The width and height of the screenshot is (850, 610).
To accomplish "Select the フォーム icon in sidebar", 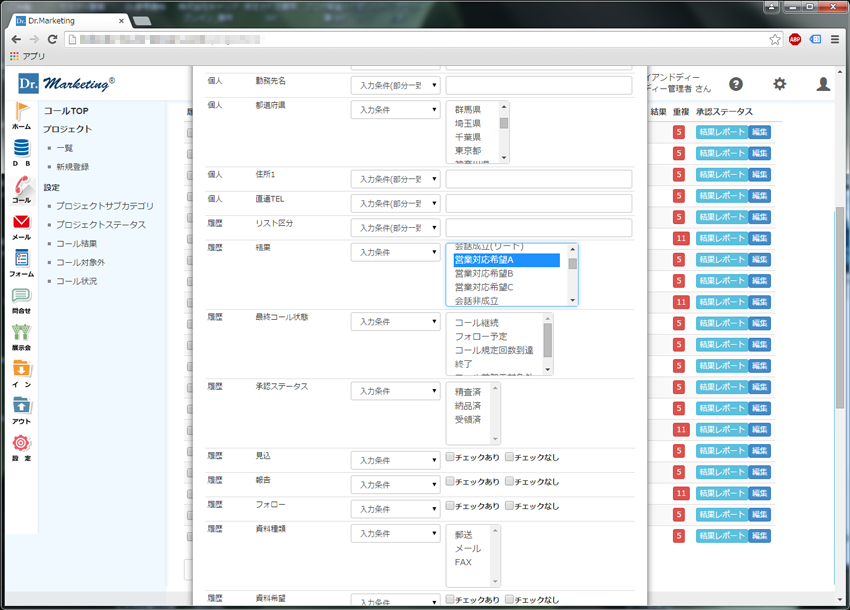I will (21, 262).
